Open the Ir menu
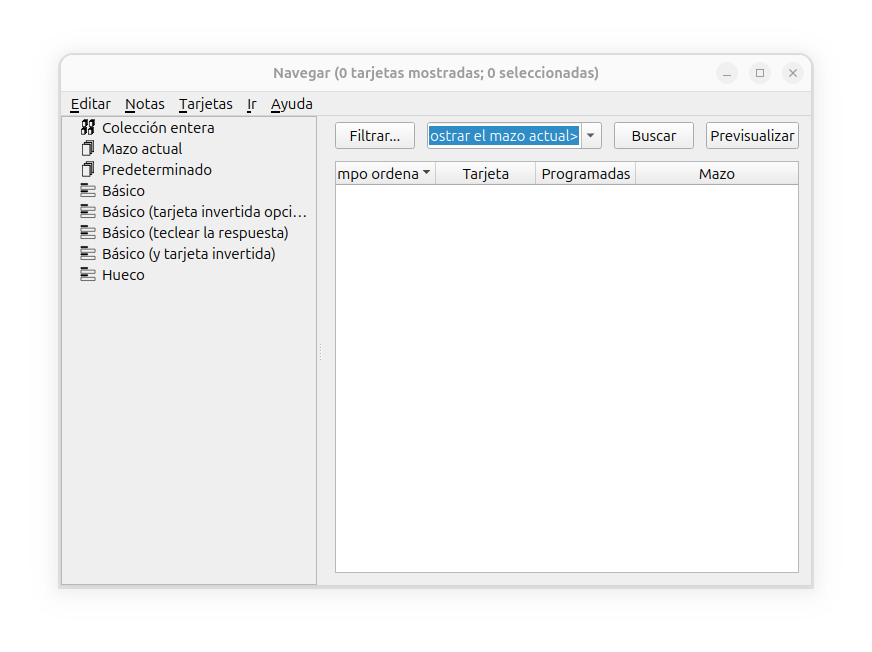 (252, 104)
